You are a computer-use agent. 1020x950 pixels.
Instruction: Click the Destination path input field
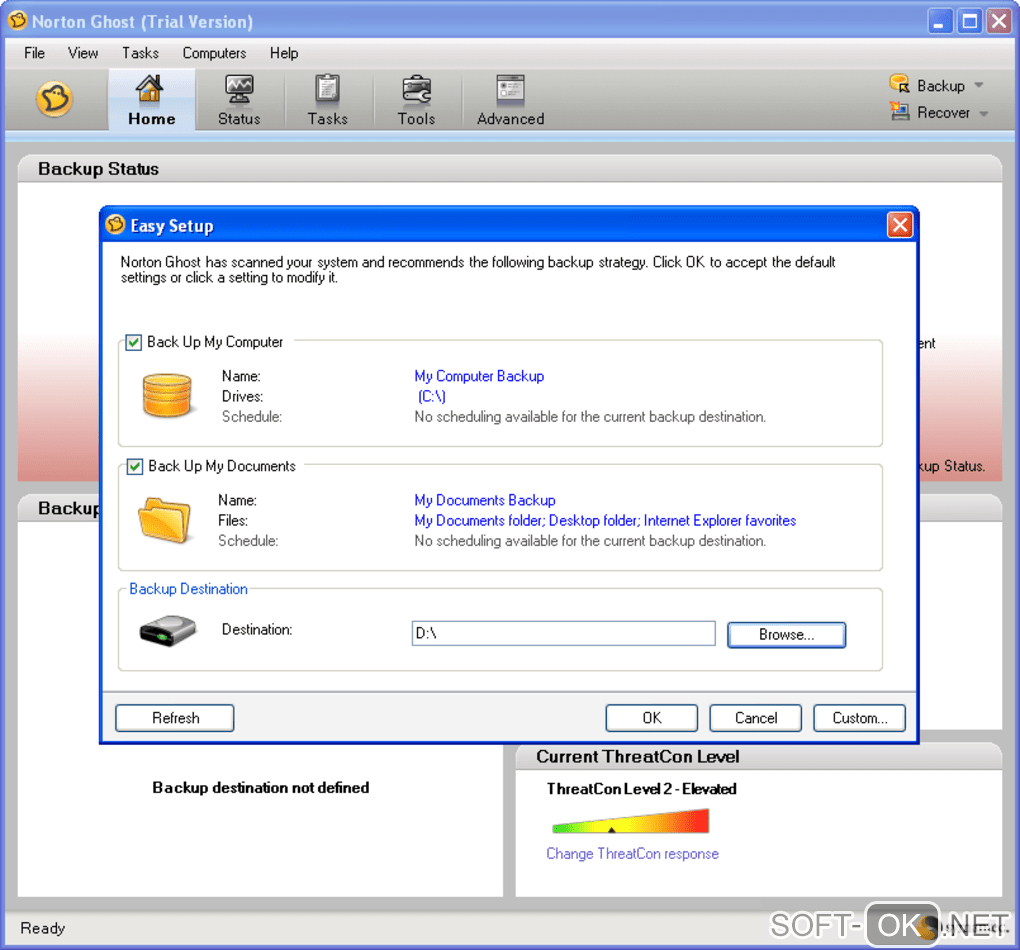[x=563, y=633]
